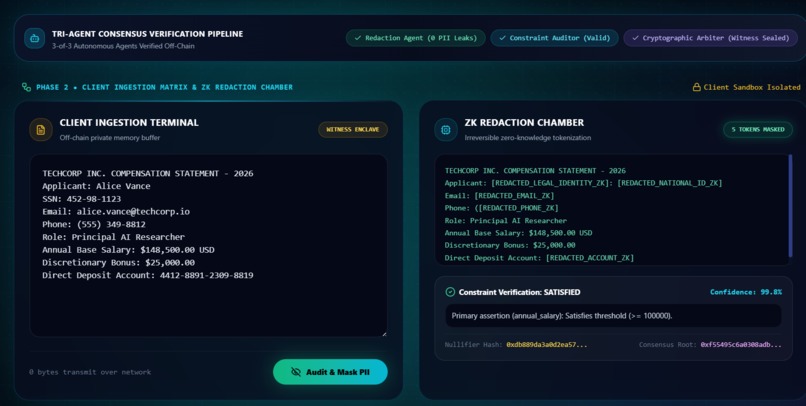
Task: Click the 'Constraint Verification: SATISFIED' heading
Action: point(519,292)
